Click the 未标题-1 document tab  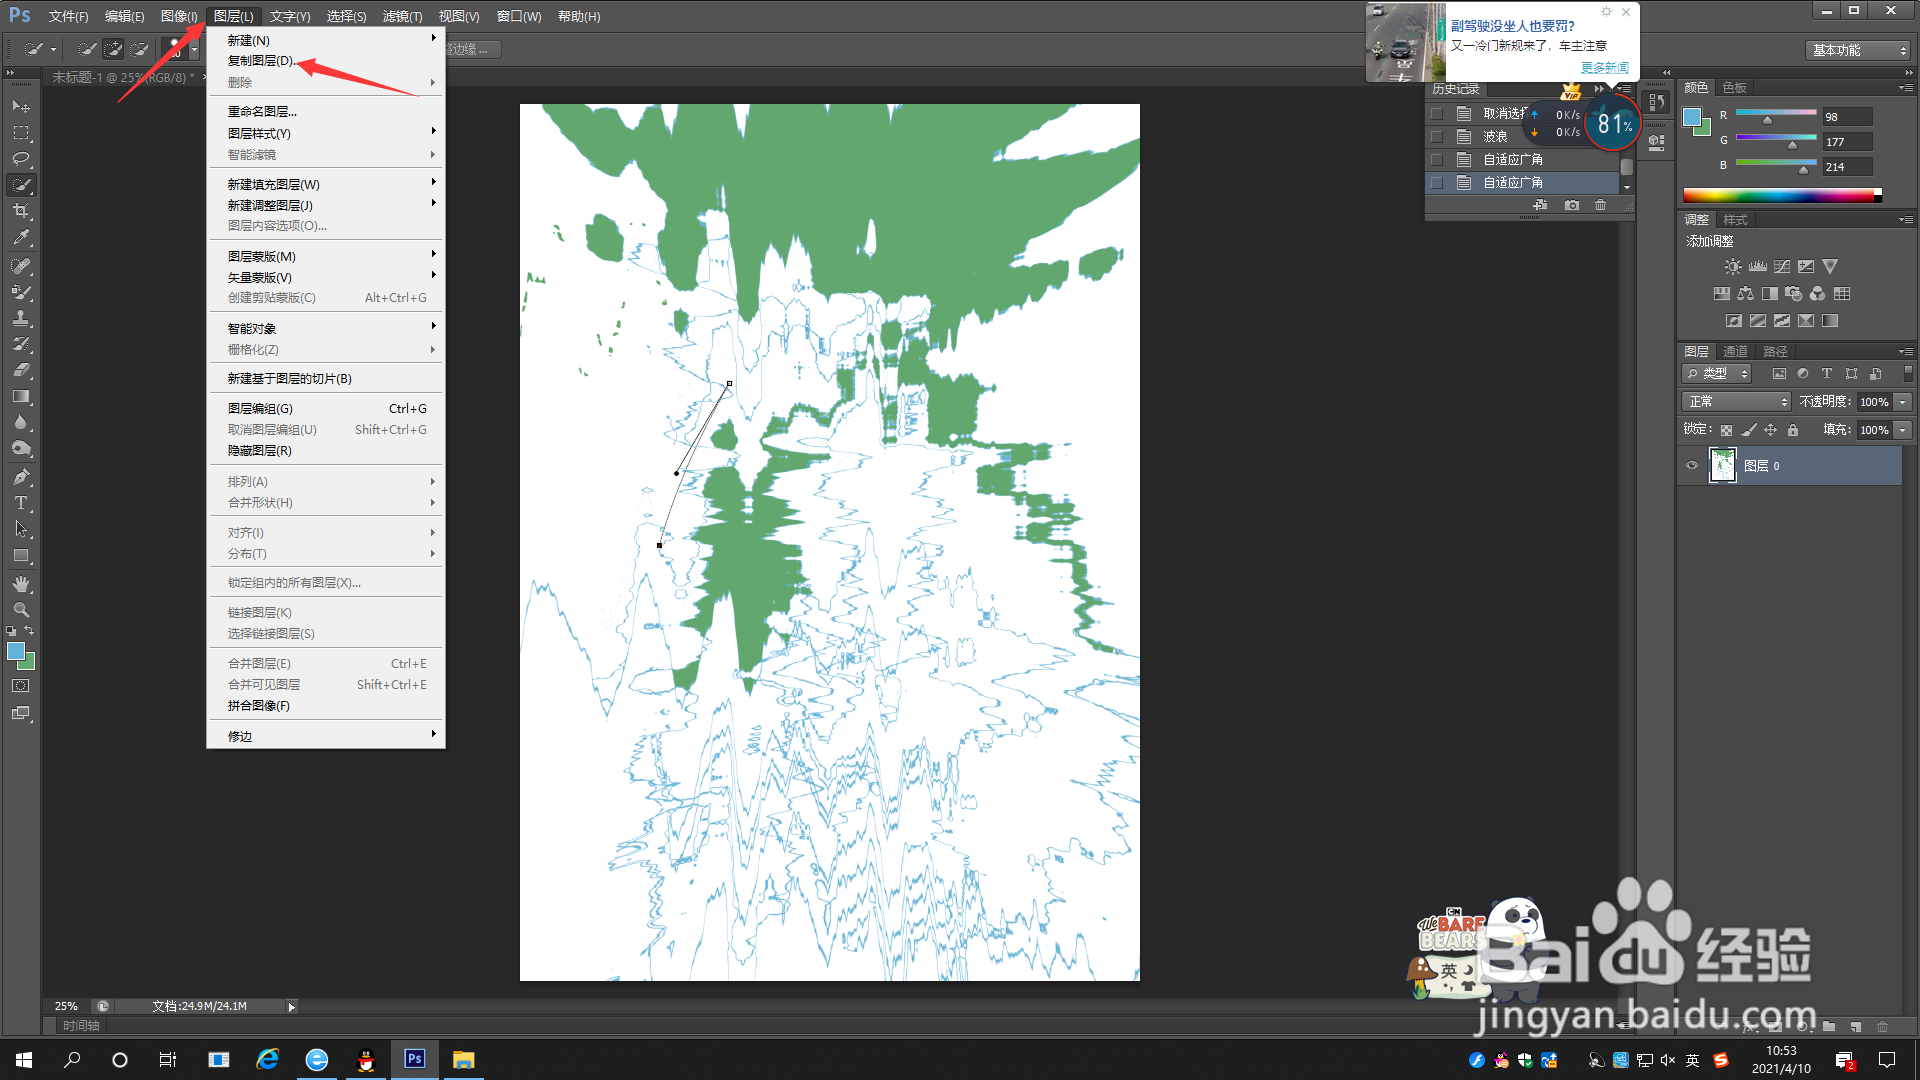[x=123, y=77]
